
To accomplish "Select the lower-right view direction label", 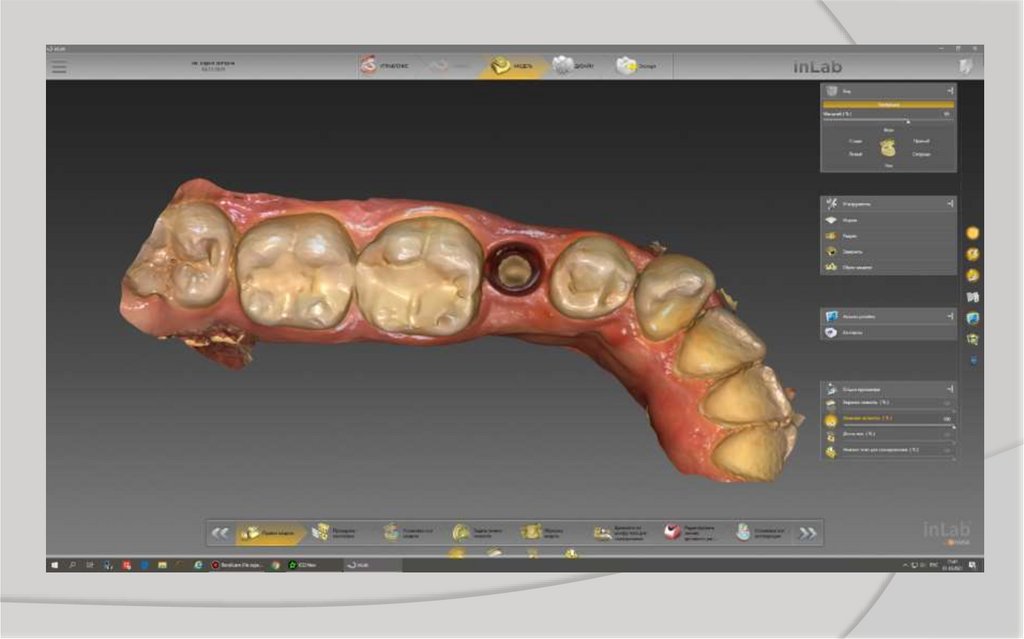I will click(x=921, y=155).
